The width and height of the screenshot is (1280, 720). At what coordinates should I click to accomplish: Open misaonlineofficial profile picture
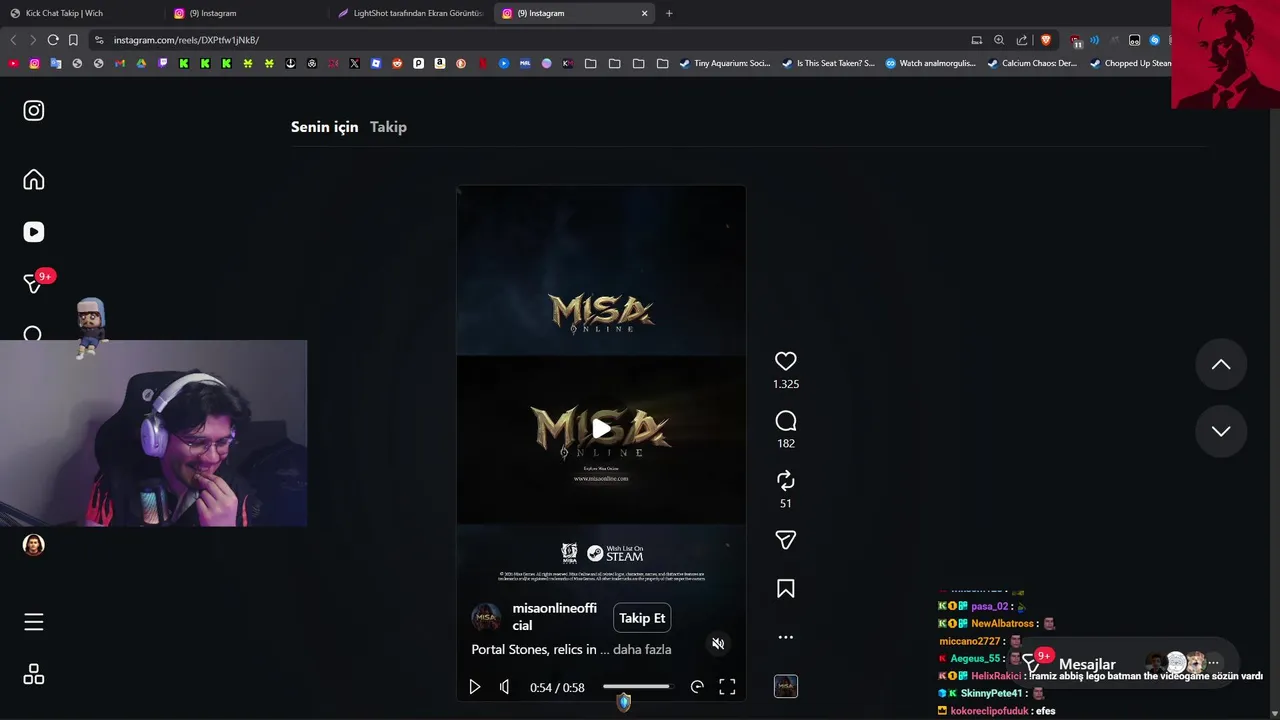click(x=486, y=617)
